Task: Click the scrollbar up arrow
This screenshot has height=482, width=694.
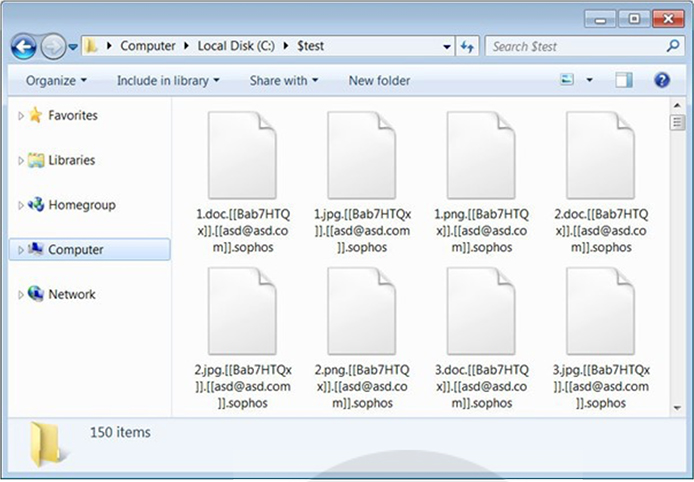Action: tap(677, 105)
